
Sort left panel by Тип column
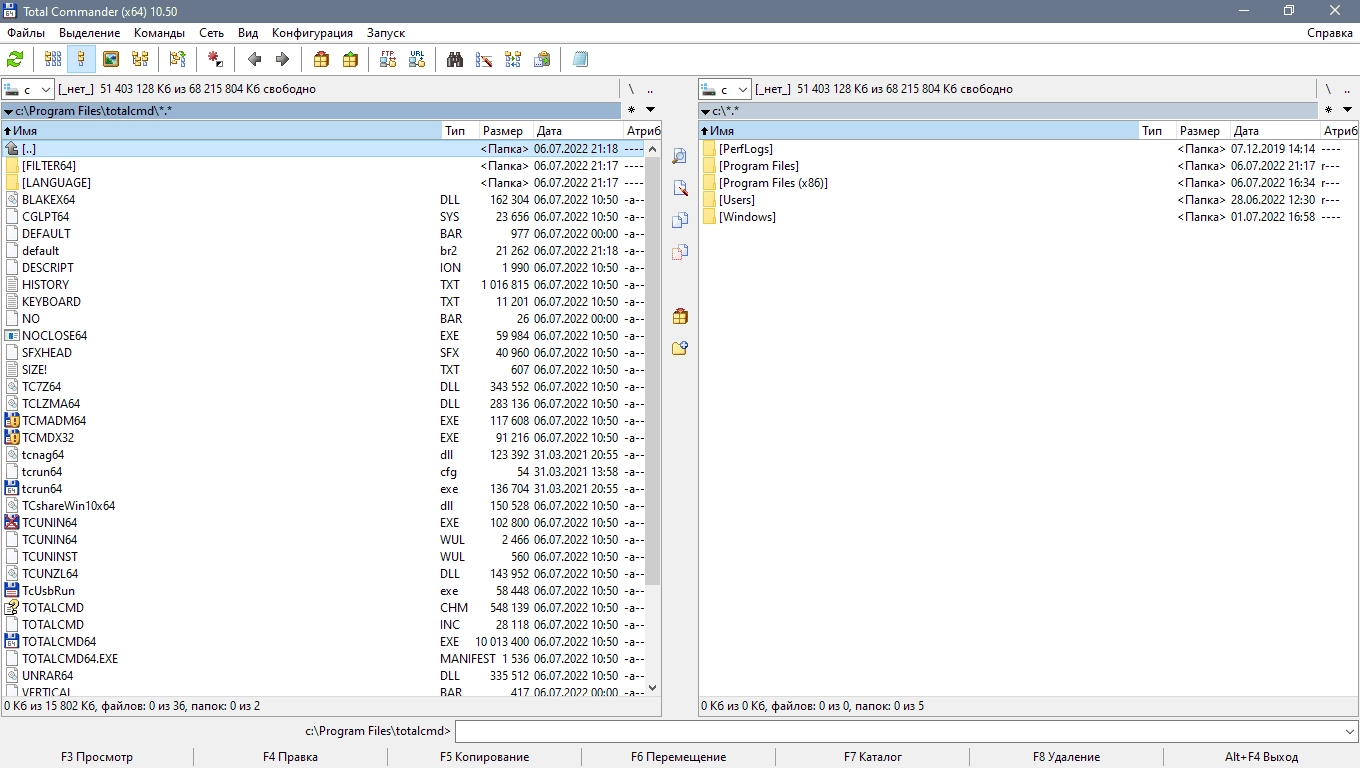click(x=459, y=131)
